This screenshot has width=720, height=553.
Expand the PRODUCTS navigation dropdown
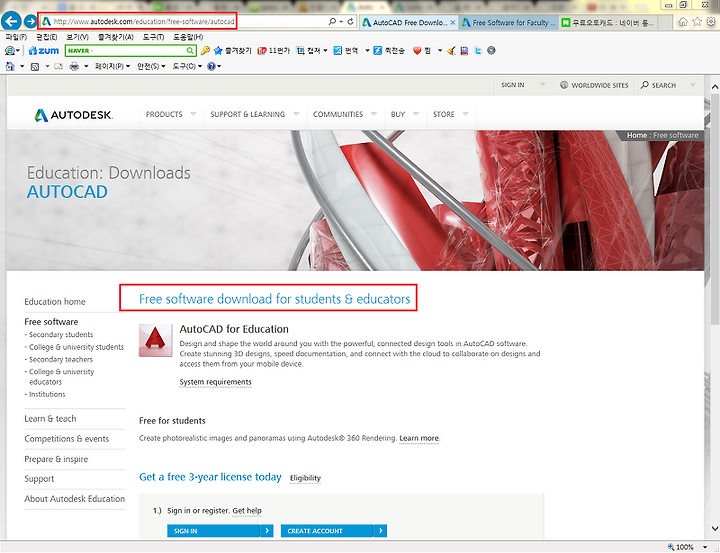pyautogui.click(x=193, y=114)
